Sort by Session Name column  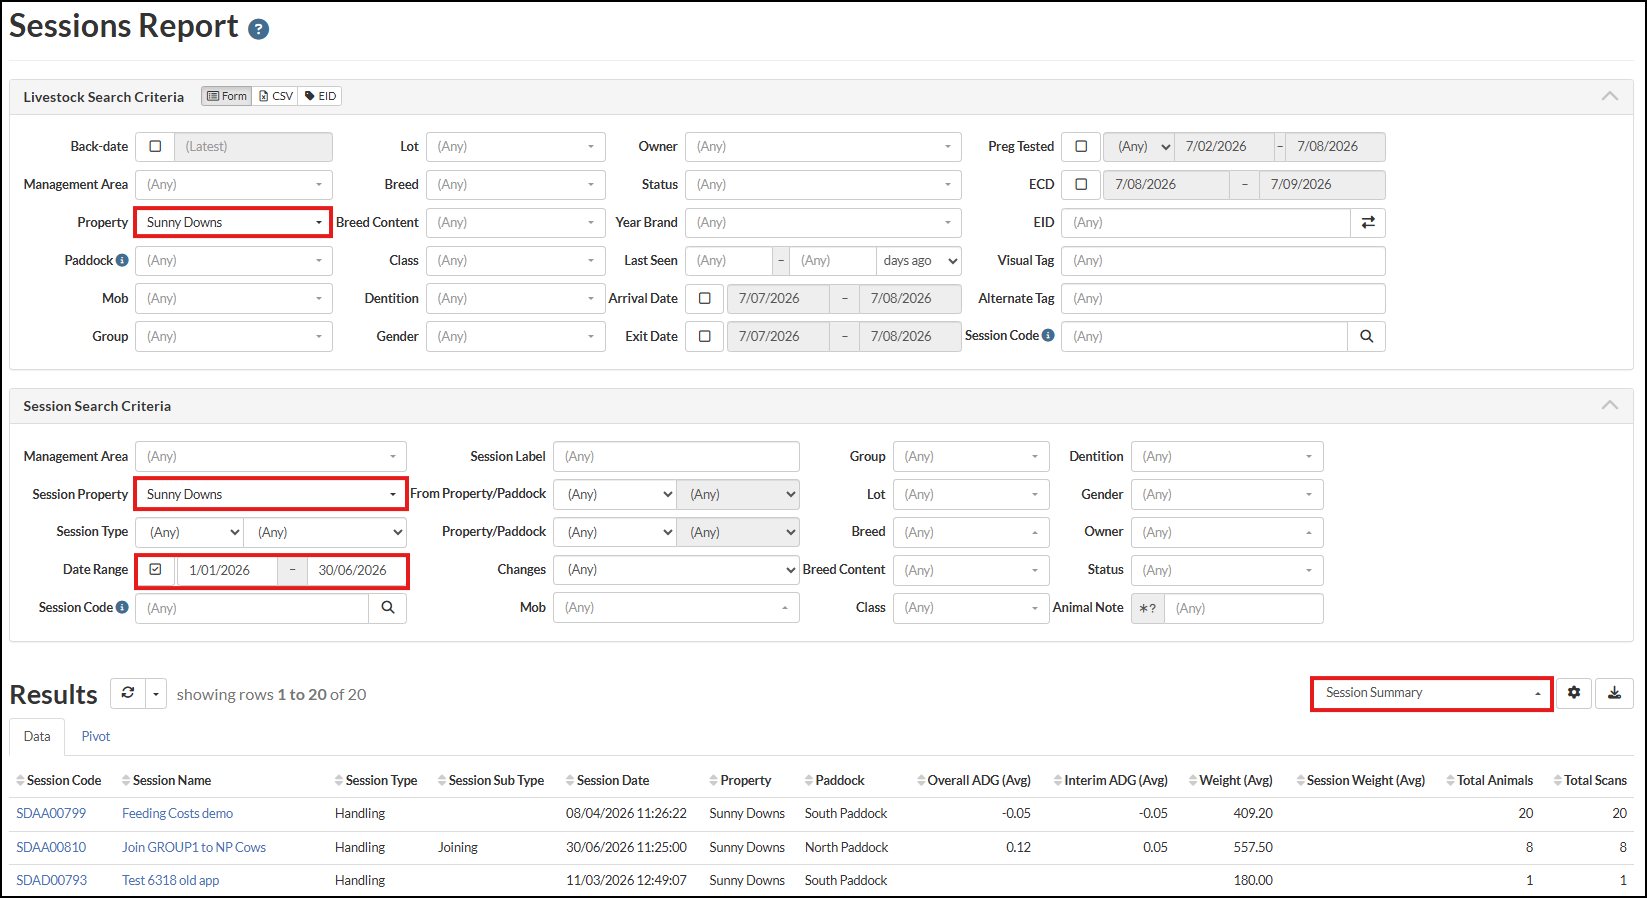click(x=166, y=780)
